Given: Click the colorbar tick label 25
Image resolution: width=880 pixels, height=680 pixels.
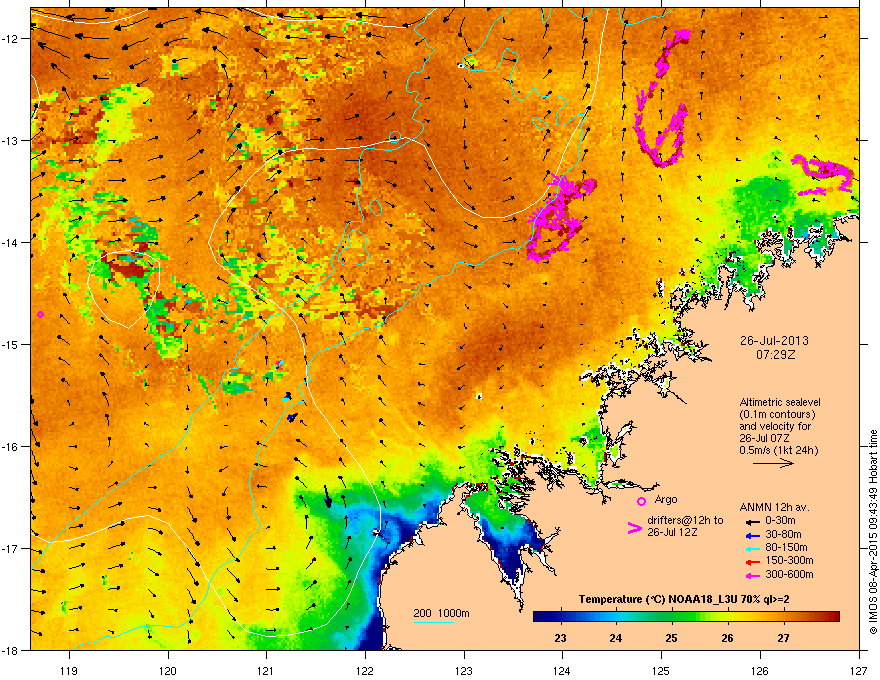Looking at the screenshot, I should point(671,638).
